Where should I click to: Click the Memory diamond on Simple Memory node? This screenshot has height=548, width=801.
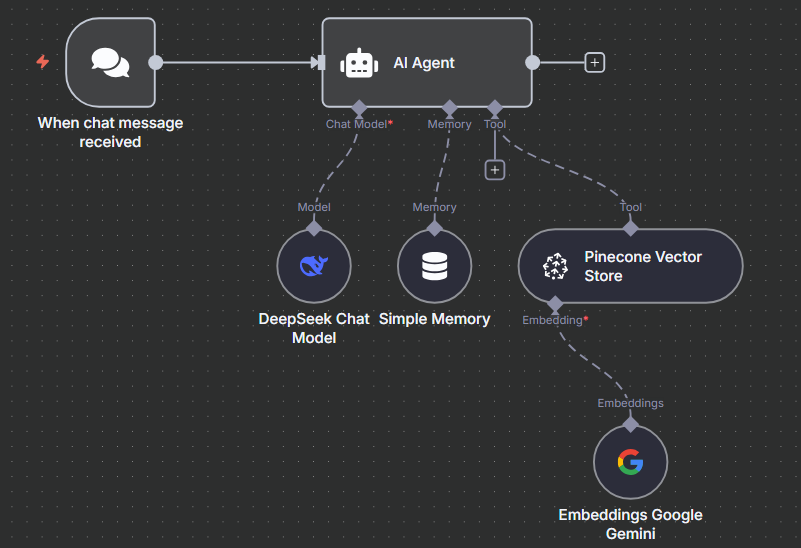pyautogui.click(x=434, y=228)
